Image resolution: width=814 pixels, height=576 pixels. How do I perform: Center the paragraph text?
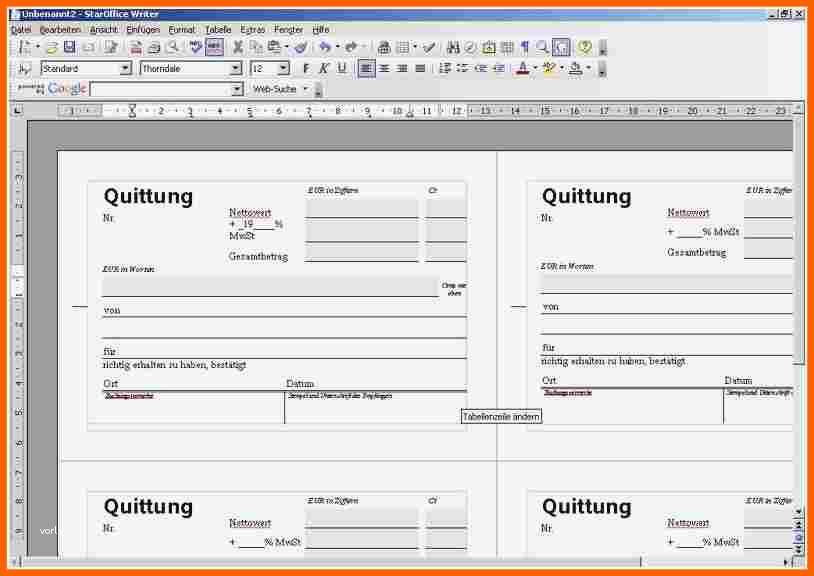click(385, 68)
